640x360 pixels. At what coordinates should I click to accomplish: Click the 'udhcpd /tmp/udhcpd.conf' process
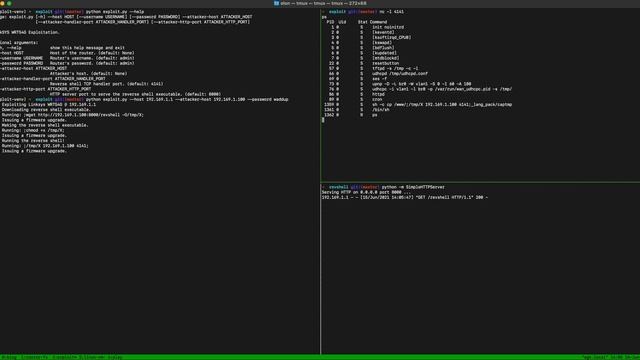400,73
